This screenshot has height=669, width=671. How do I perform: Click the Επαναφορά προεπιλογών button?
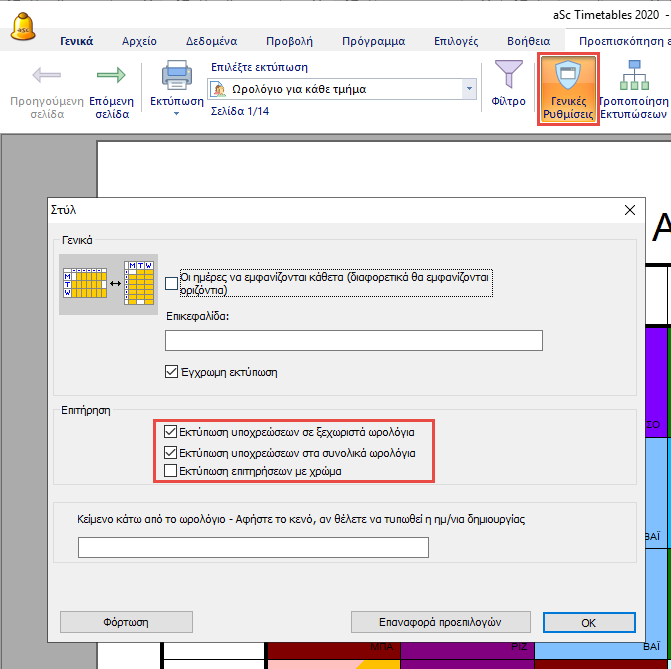[x=441, y=619]
